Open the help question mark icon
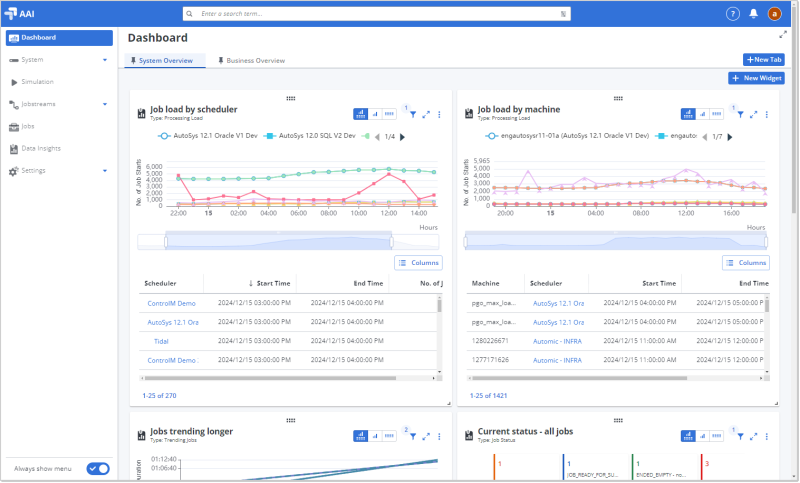This screenshot has height=483, width=800. pos(733,14)
